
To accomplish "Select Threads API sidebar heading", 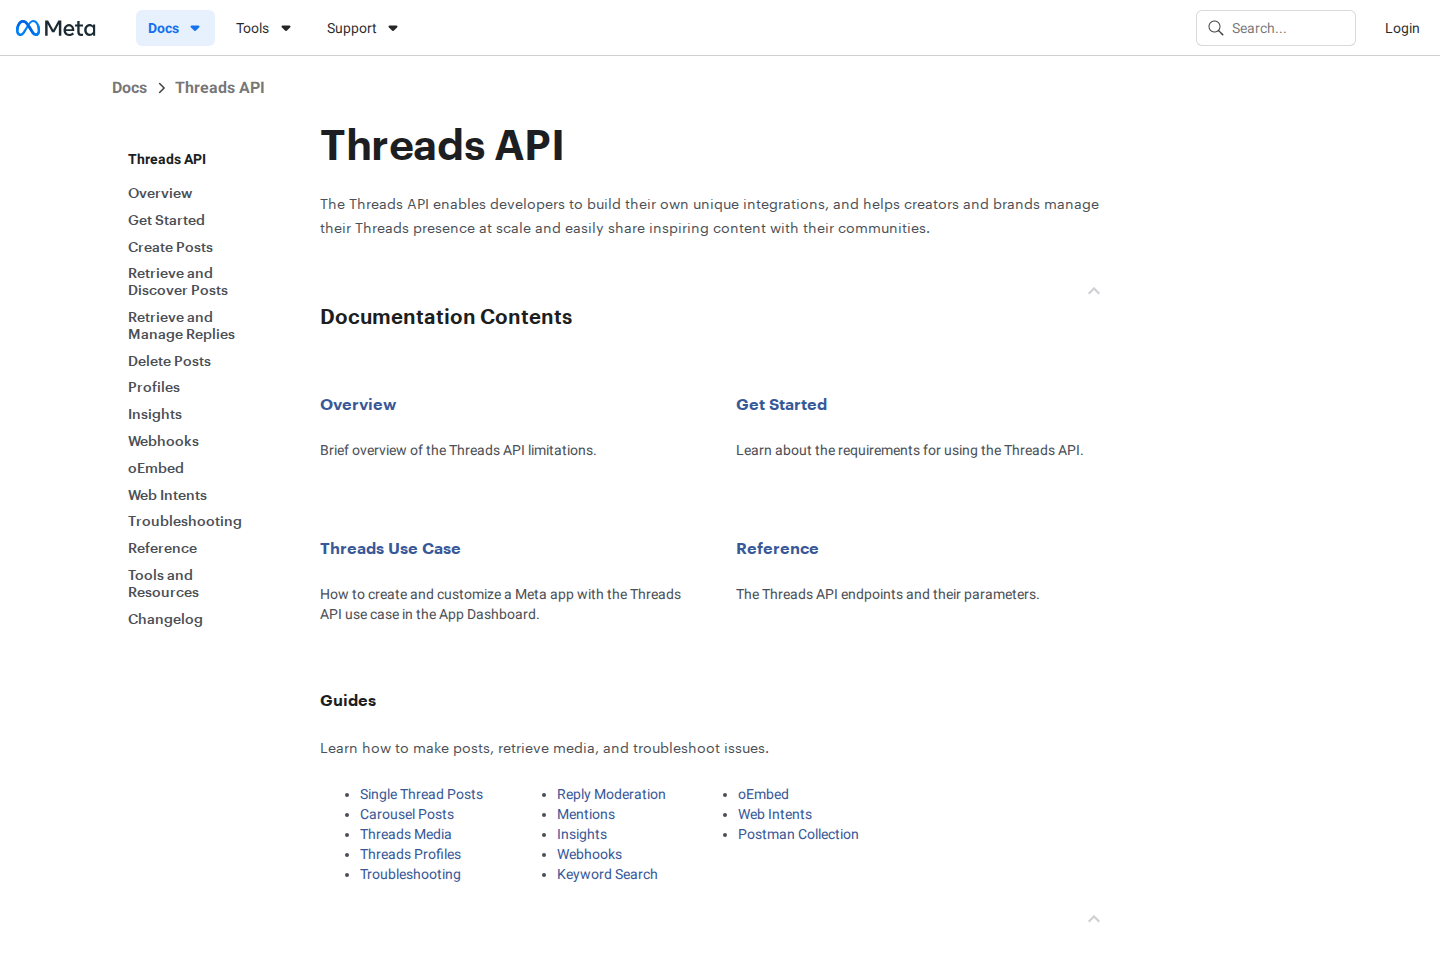I will (167, 159).
